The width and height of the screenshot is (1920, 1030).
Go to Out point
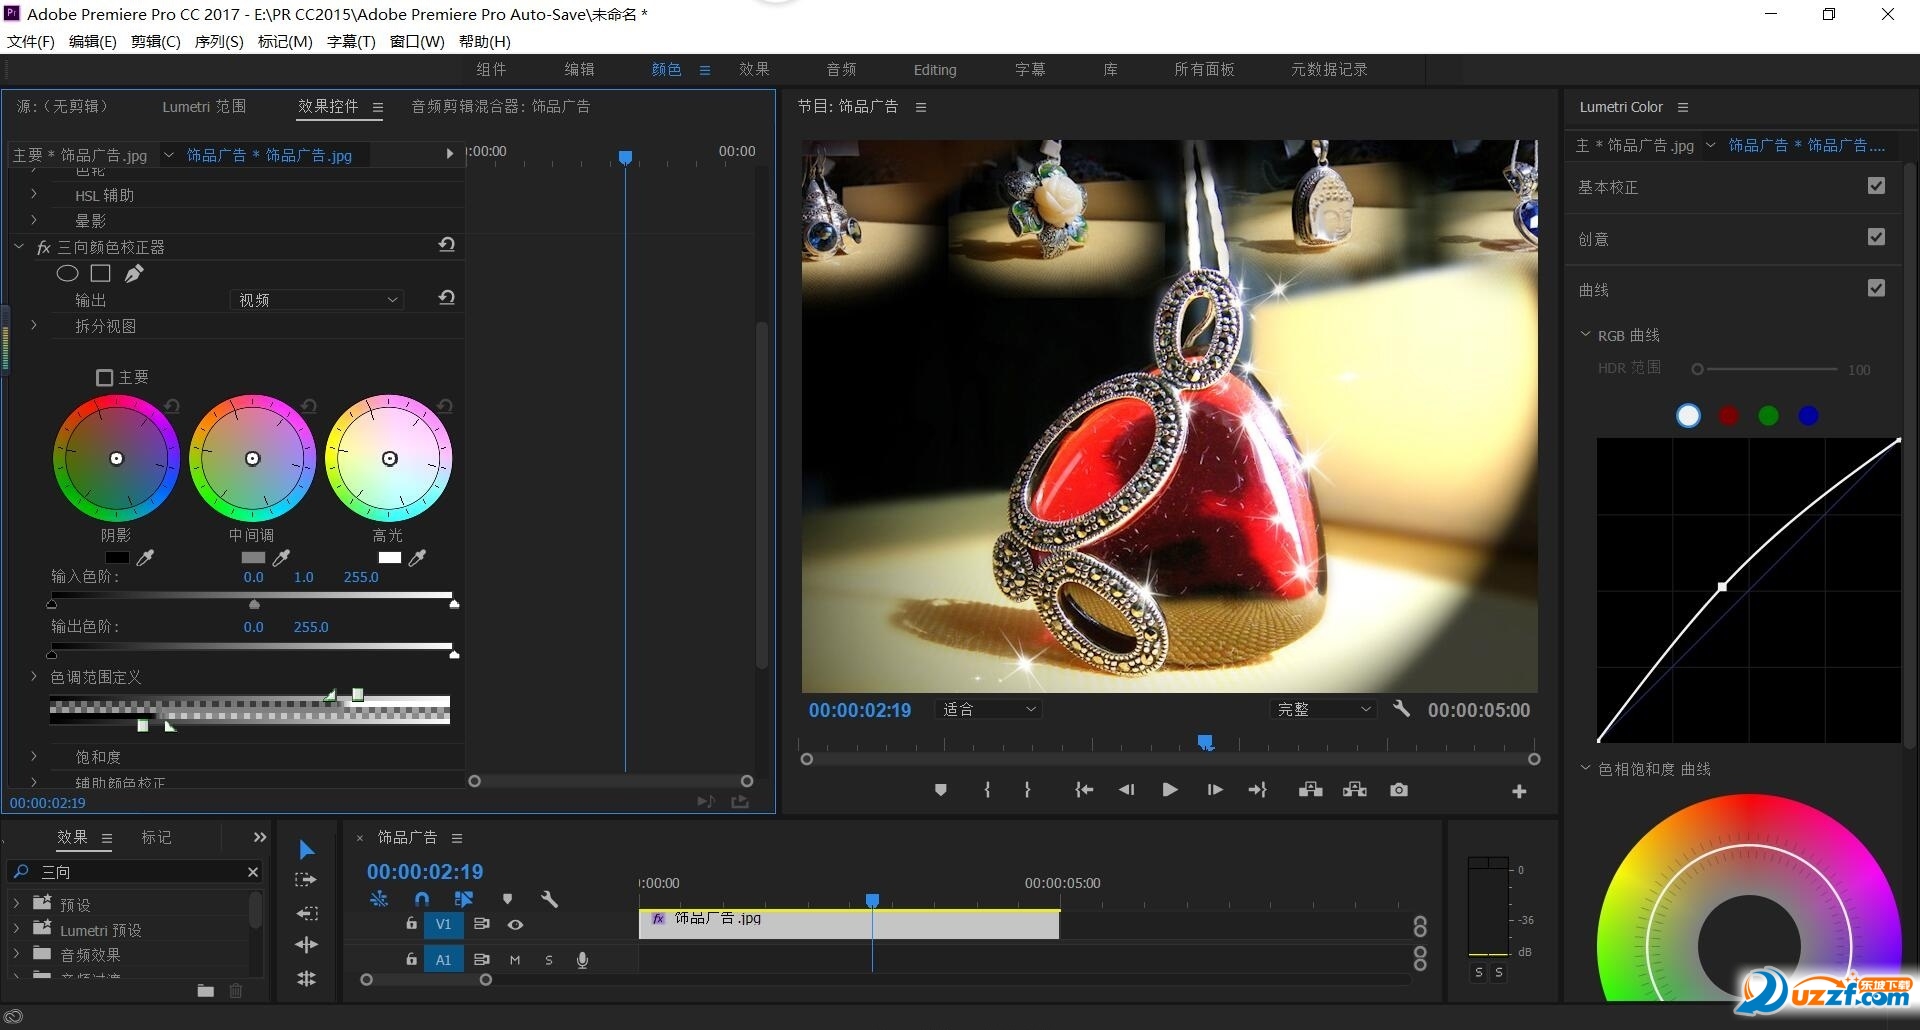coord(1258,790)
